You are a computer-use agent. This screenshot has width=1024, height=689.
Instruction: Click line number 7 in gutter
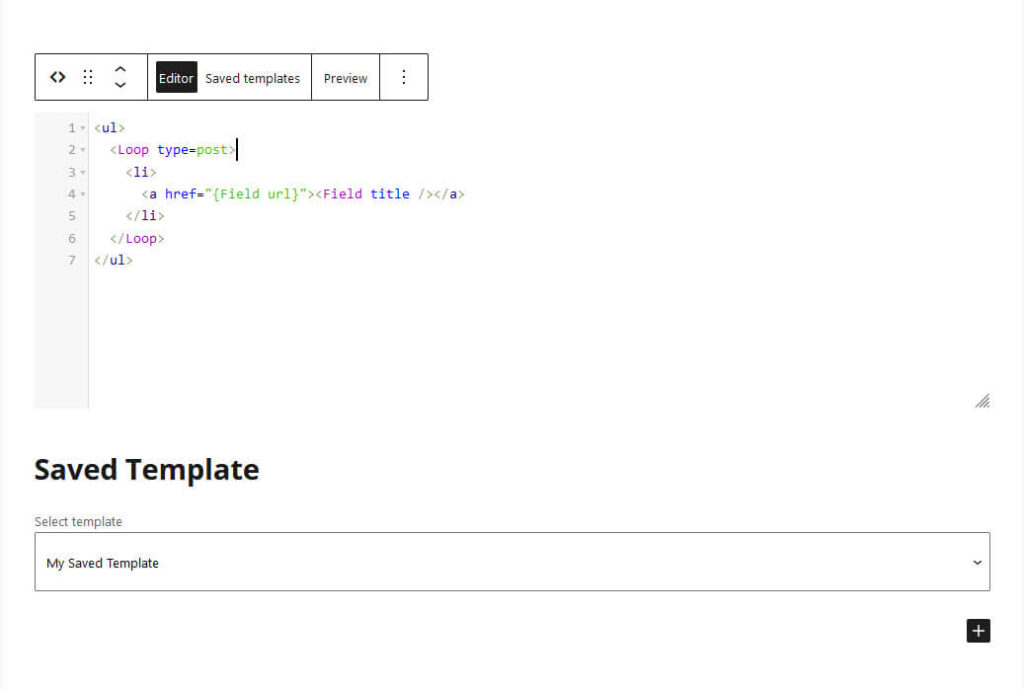pos(72,260)
